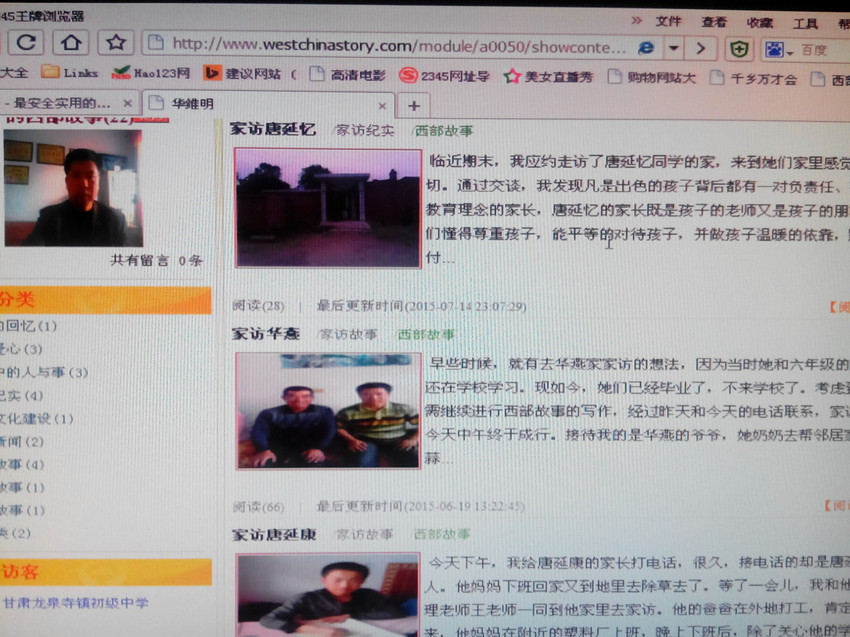Go to the browser home page icon

pyautogui.click(x=71, y=42)
